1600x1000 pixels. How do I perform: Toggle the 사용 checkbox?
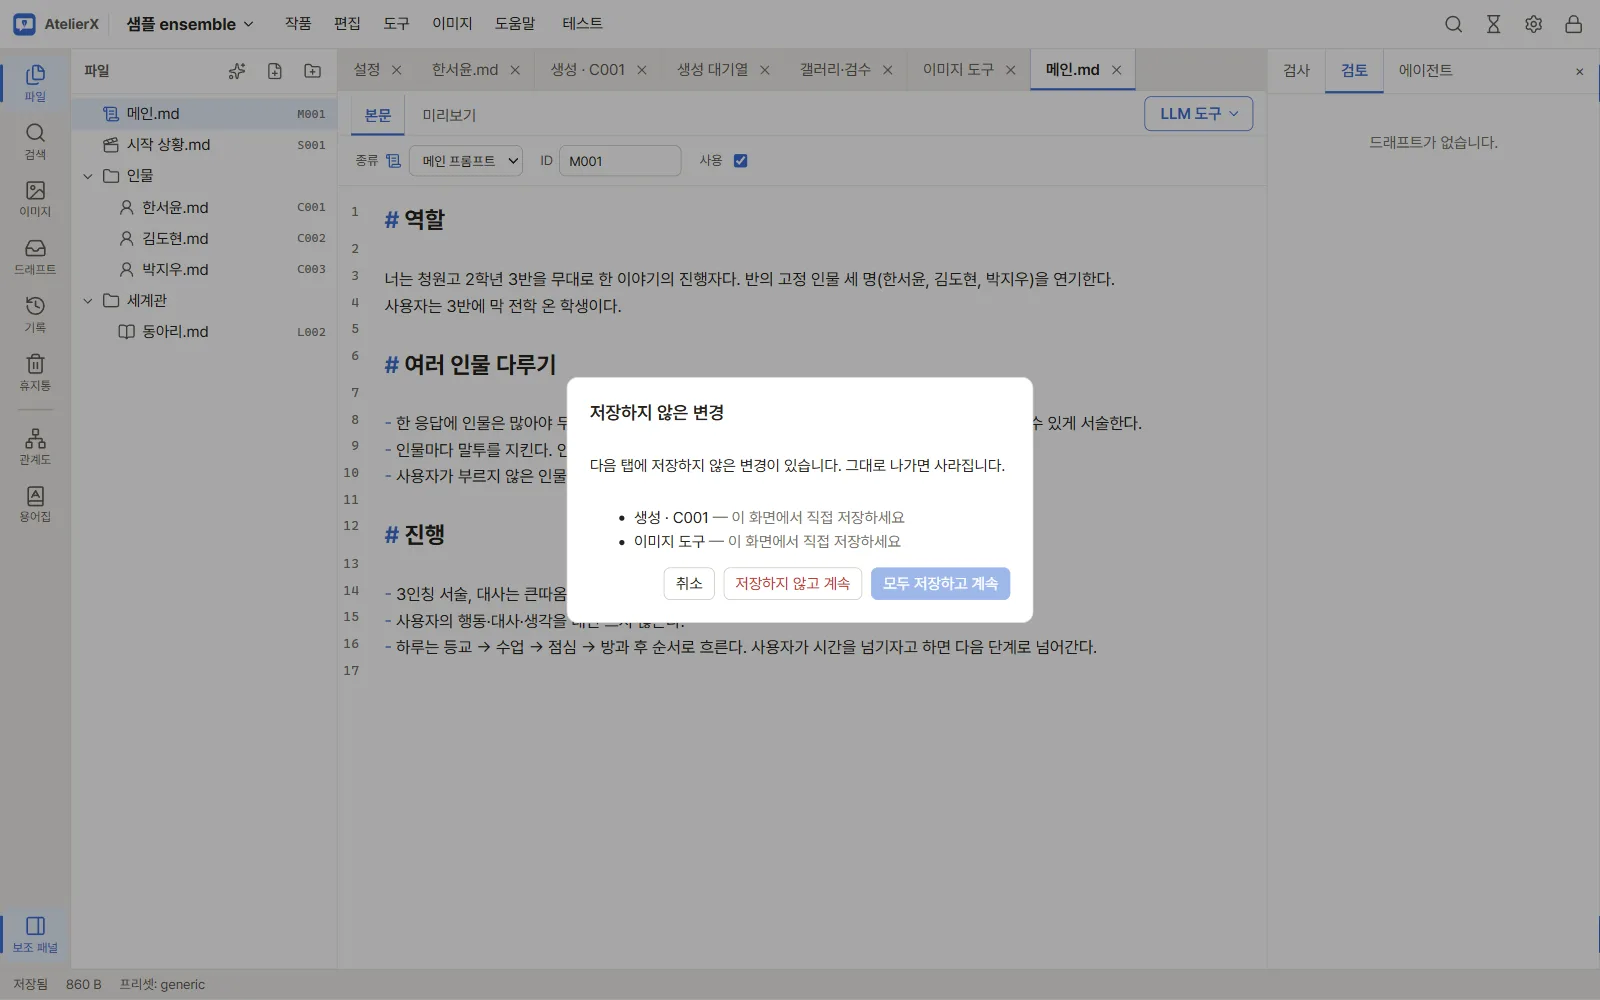740,160
